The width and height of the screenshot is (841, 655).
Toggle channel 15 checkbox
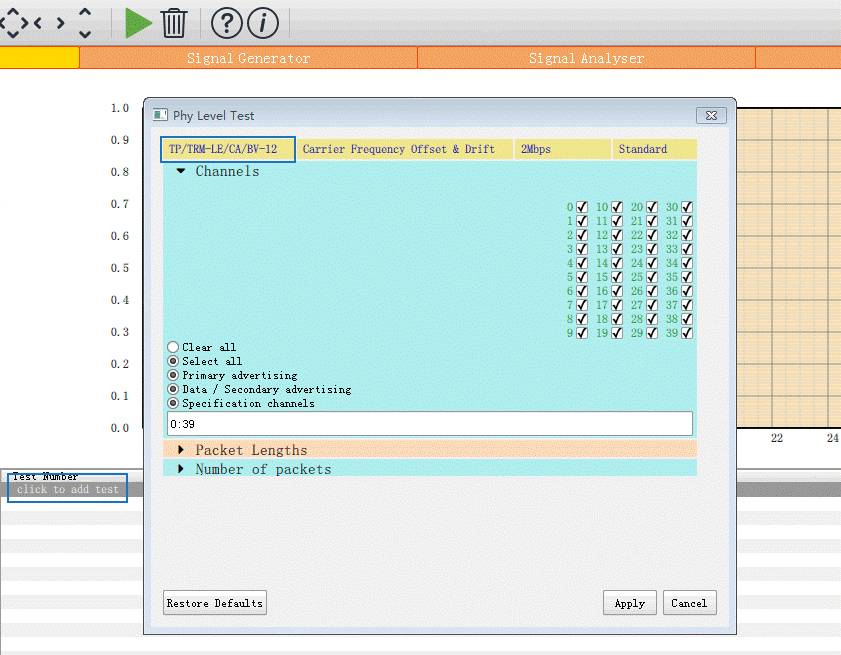617,277
